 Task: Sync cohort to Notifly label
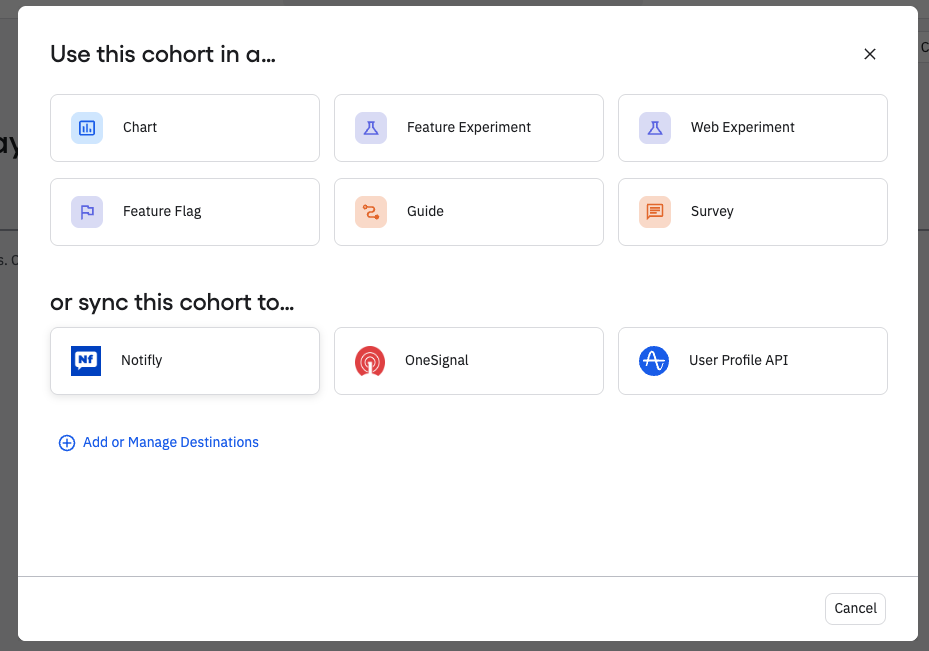tap(142, 360)
